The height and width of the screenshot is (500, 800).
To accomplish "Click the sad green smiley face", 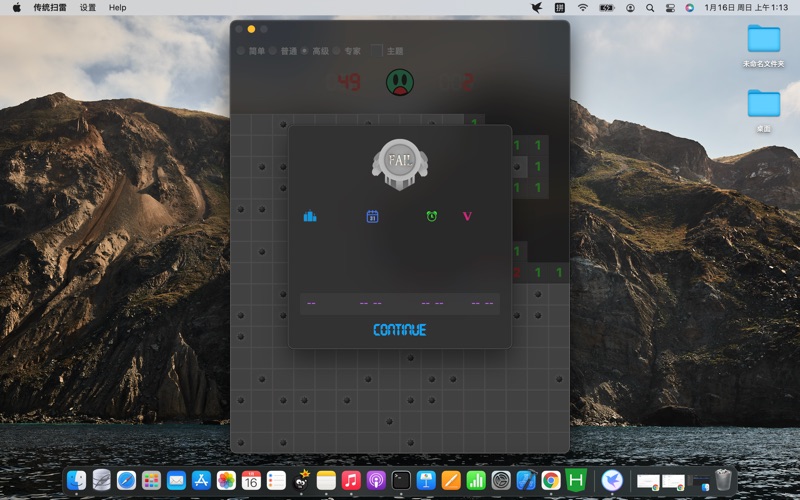I will [400, 82].
